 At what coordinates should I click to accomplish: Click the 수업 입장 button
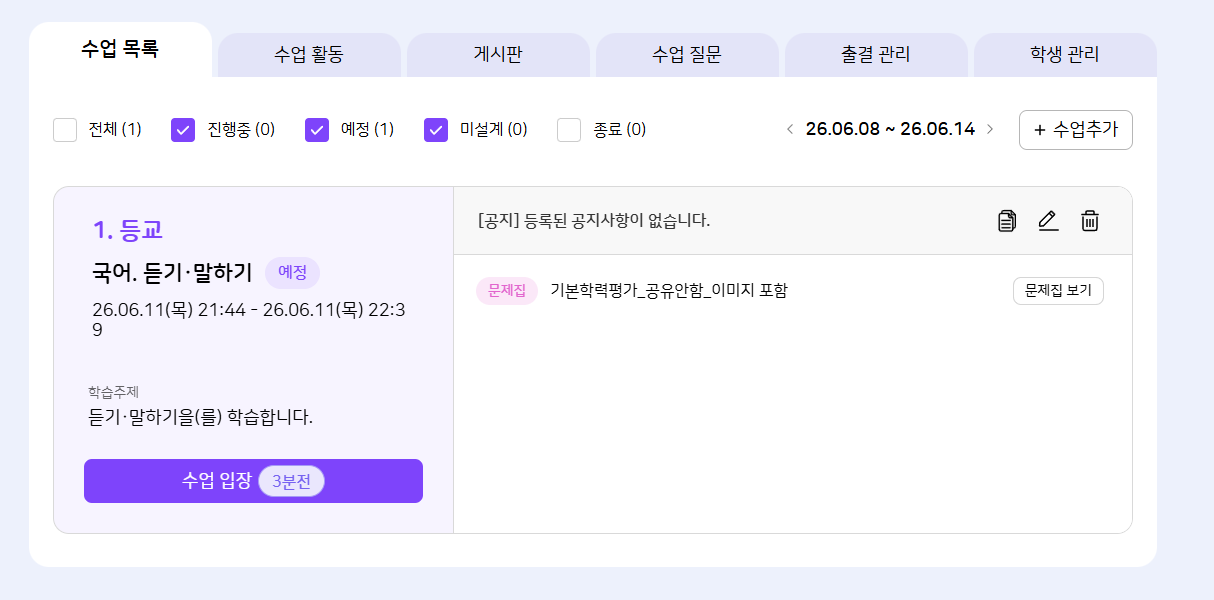[x=253, y=481]
